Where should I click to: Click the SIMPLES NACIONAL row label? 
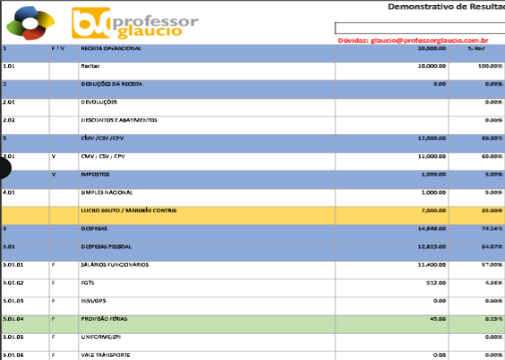click(x=107, y=193)
